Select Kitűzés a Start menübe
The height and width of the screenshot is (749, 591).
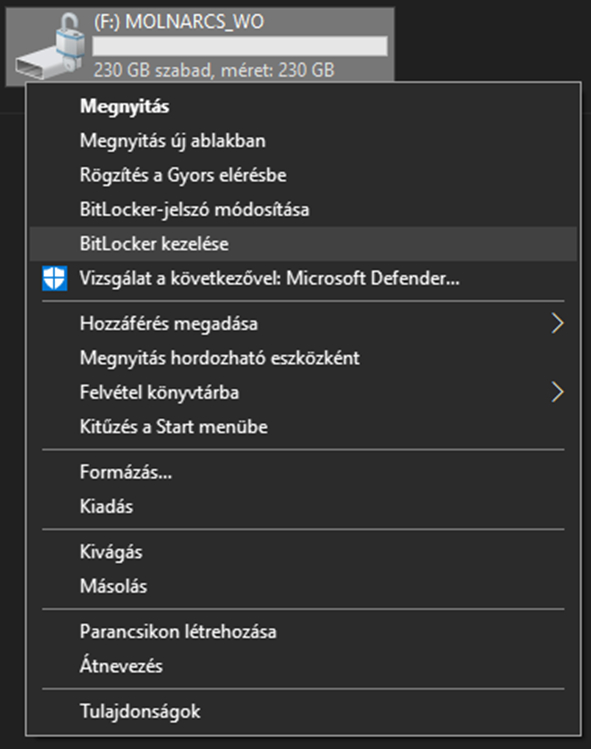(303, 427)
